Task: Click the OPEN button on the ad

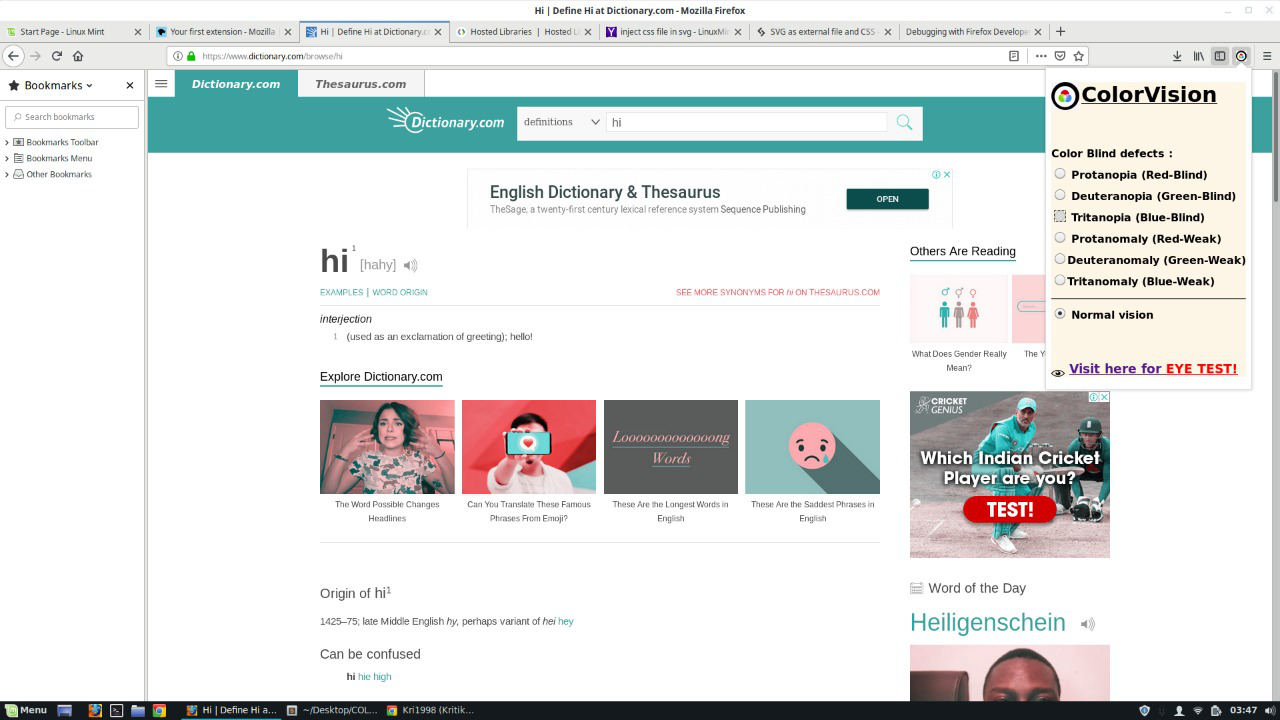Action: 887,199
